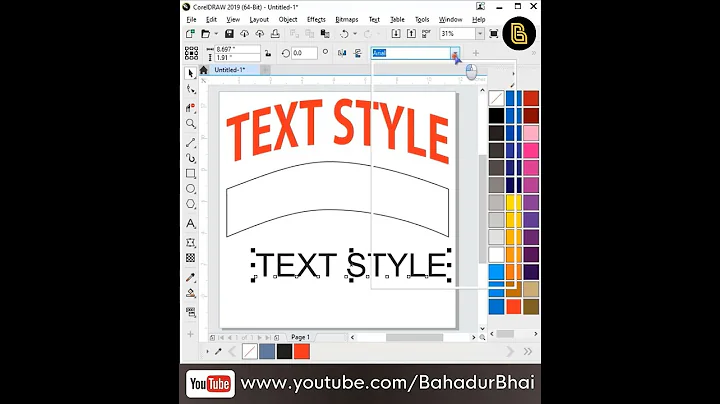This screenshot has width=720, height=404.
Task: Pick the black swatch in document palette
Action: [284, 352]
